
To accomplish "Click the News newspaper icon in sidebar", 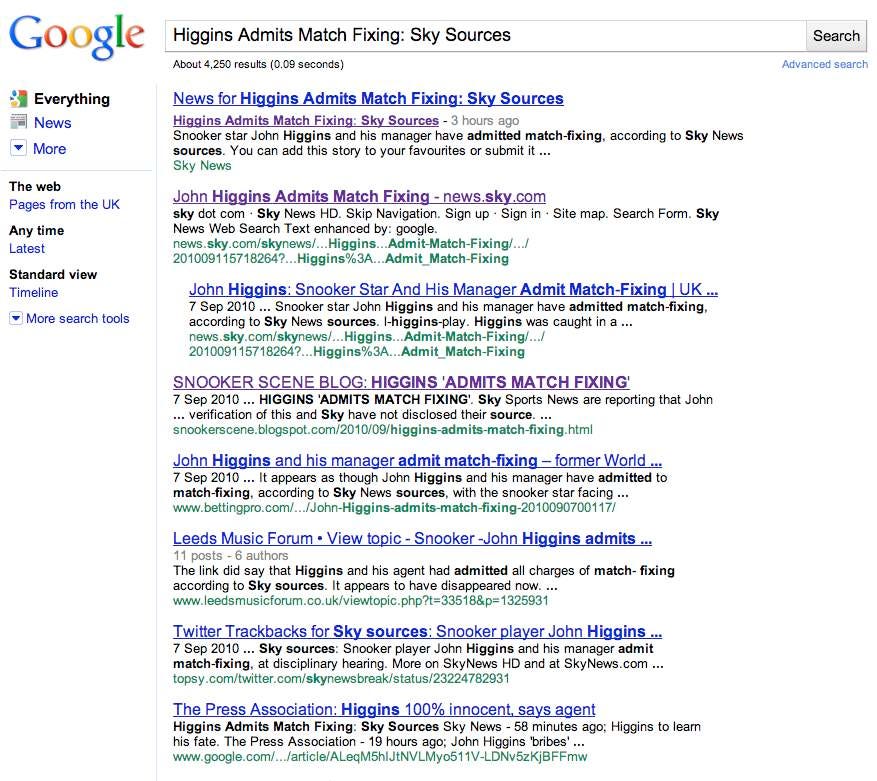I will click(18, 121).
